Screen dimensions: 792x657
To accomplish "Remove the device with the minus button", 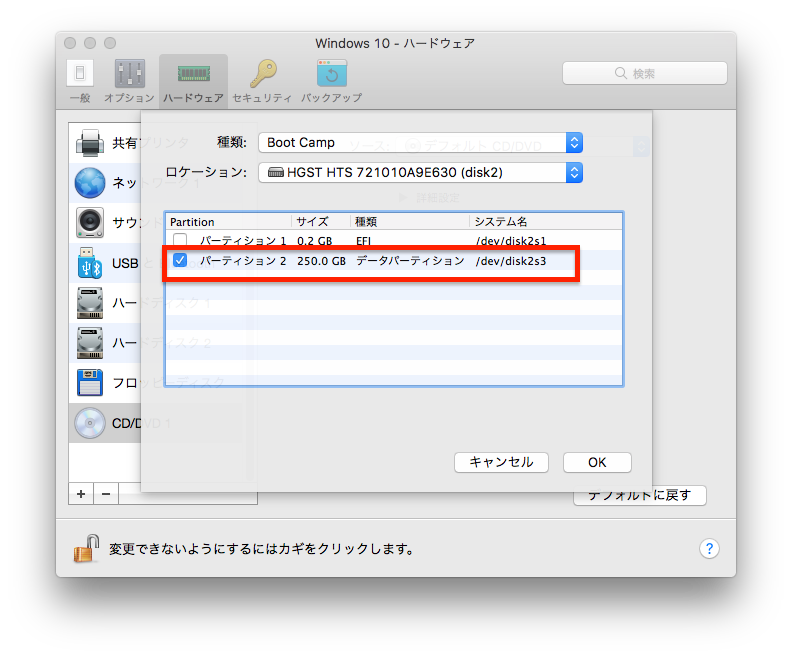I will point(106,494).
